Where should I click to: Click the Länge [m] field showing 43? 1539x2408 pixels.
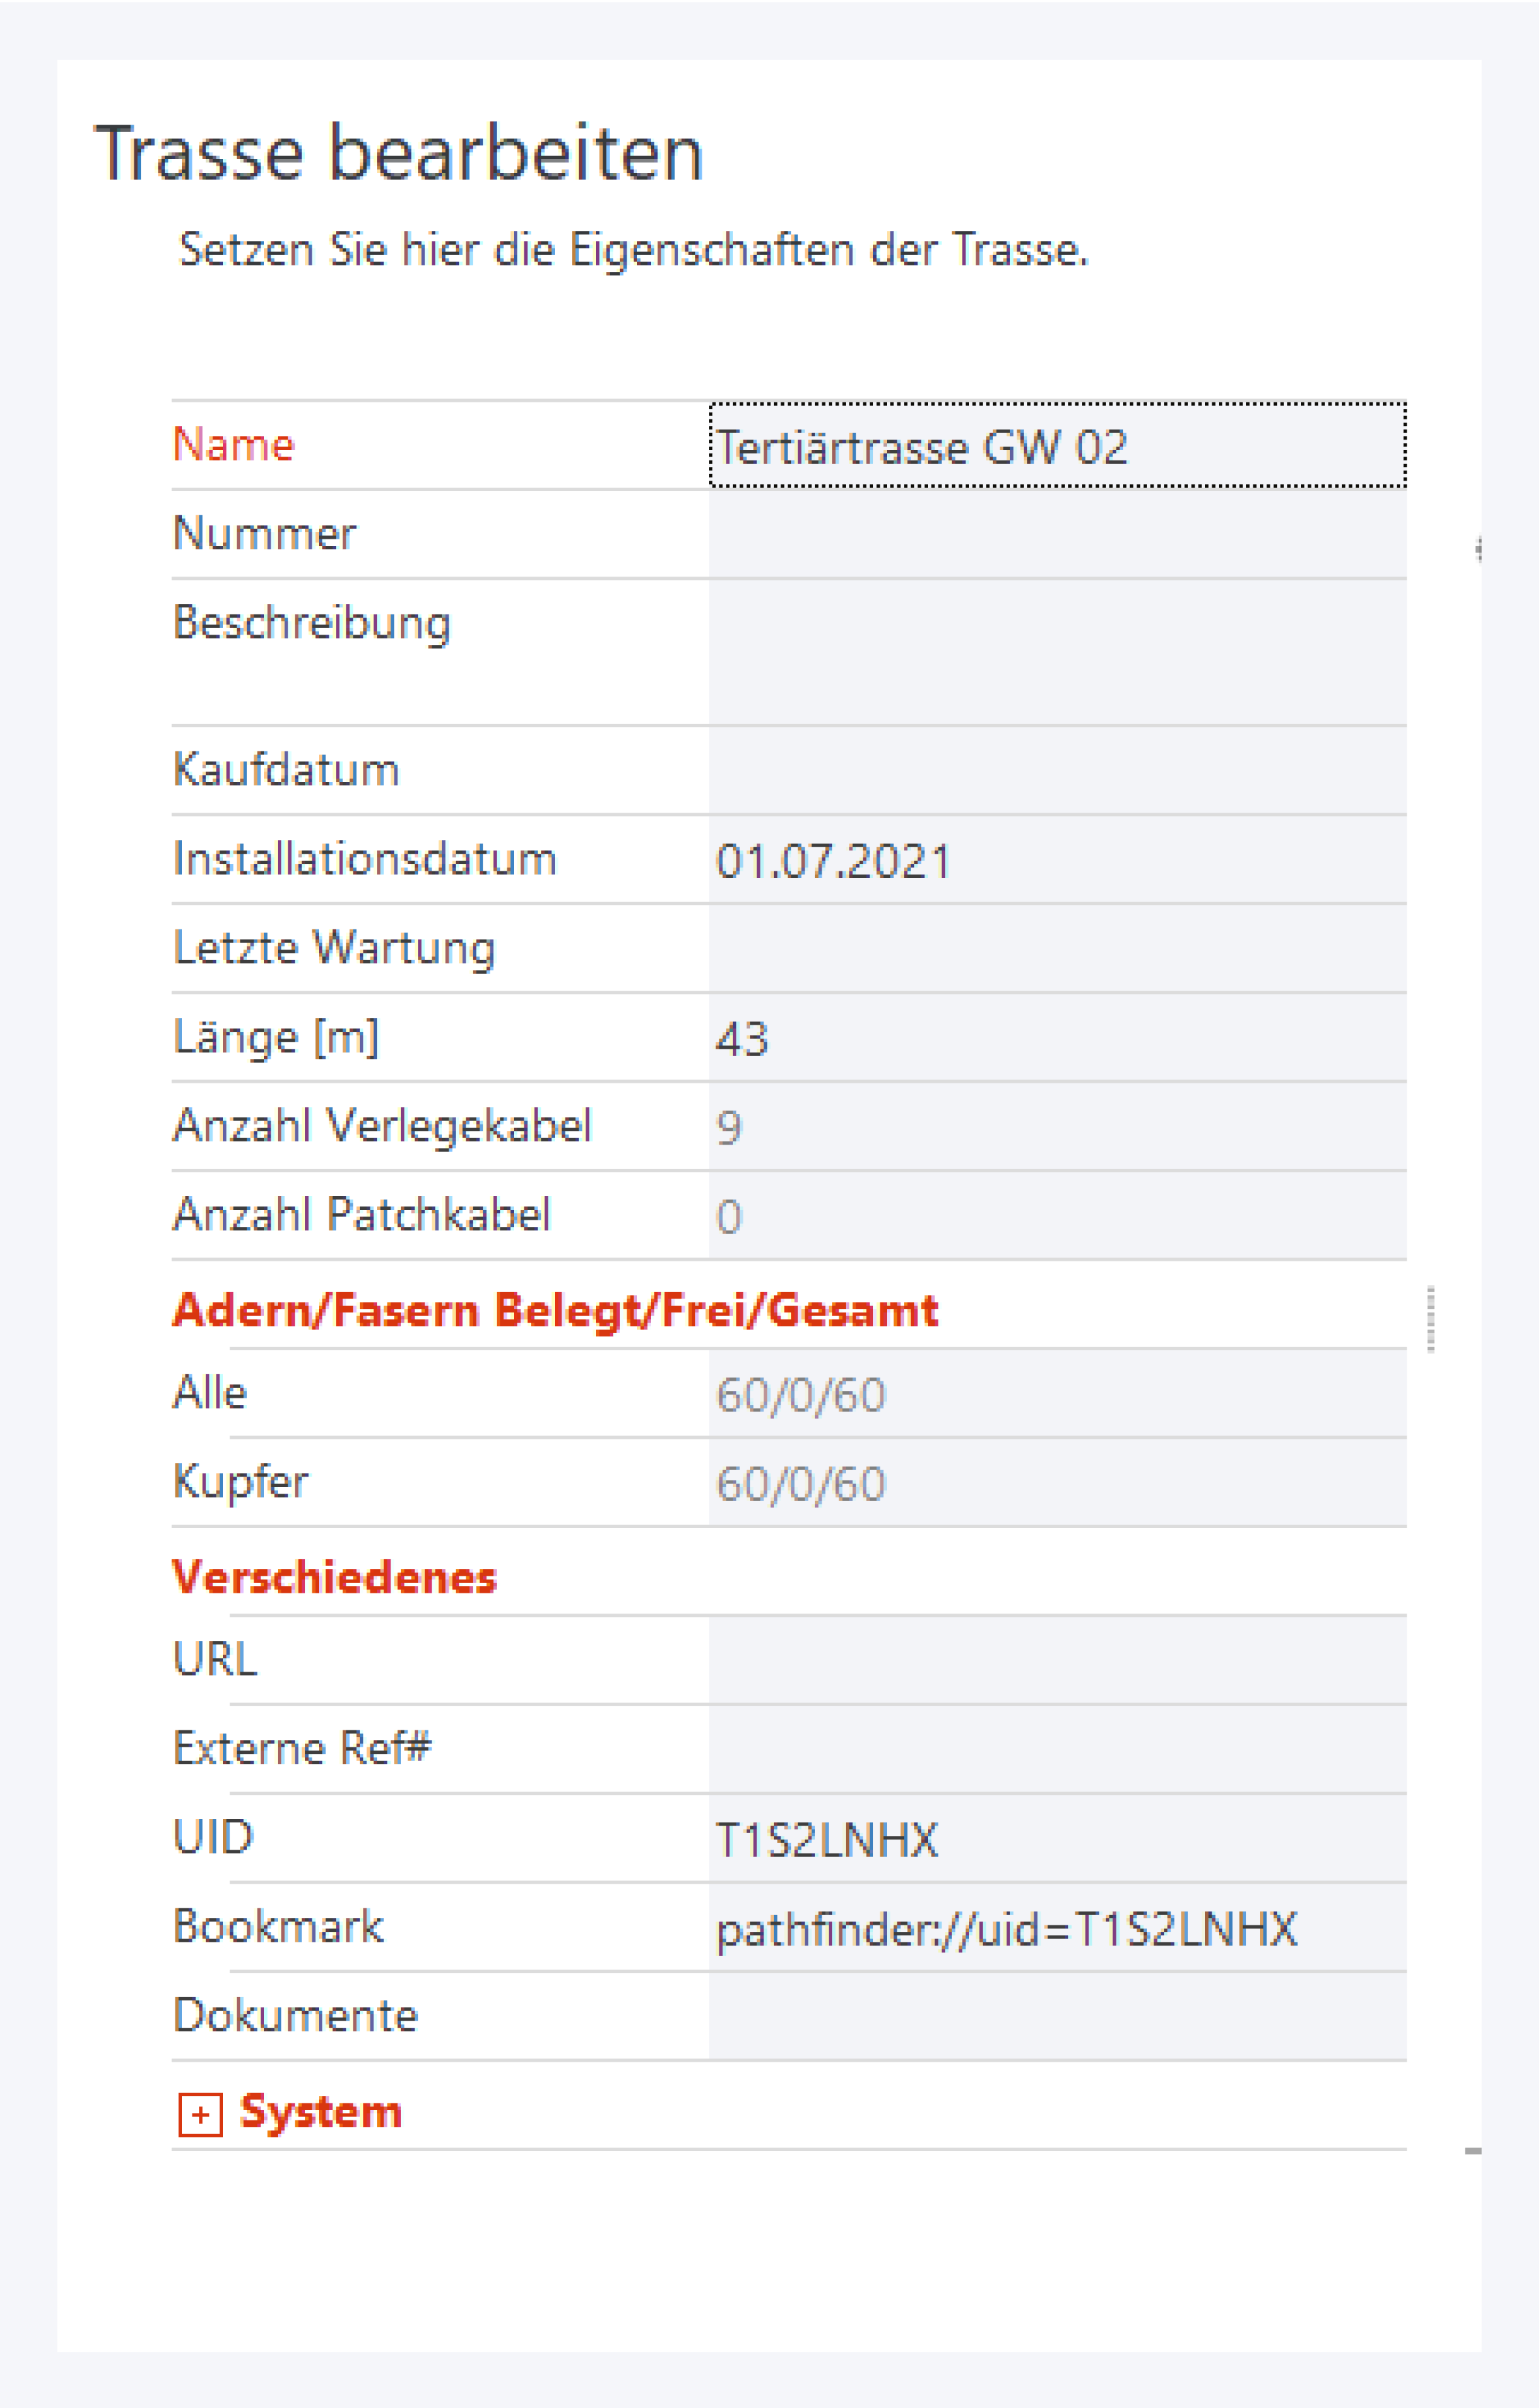(1056, 1038)
